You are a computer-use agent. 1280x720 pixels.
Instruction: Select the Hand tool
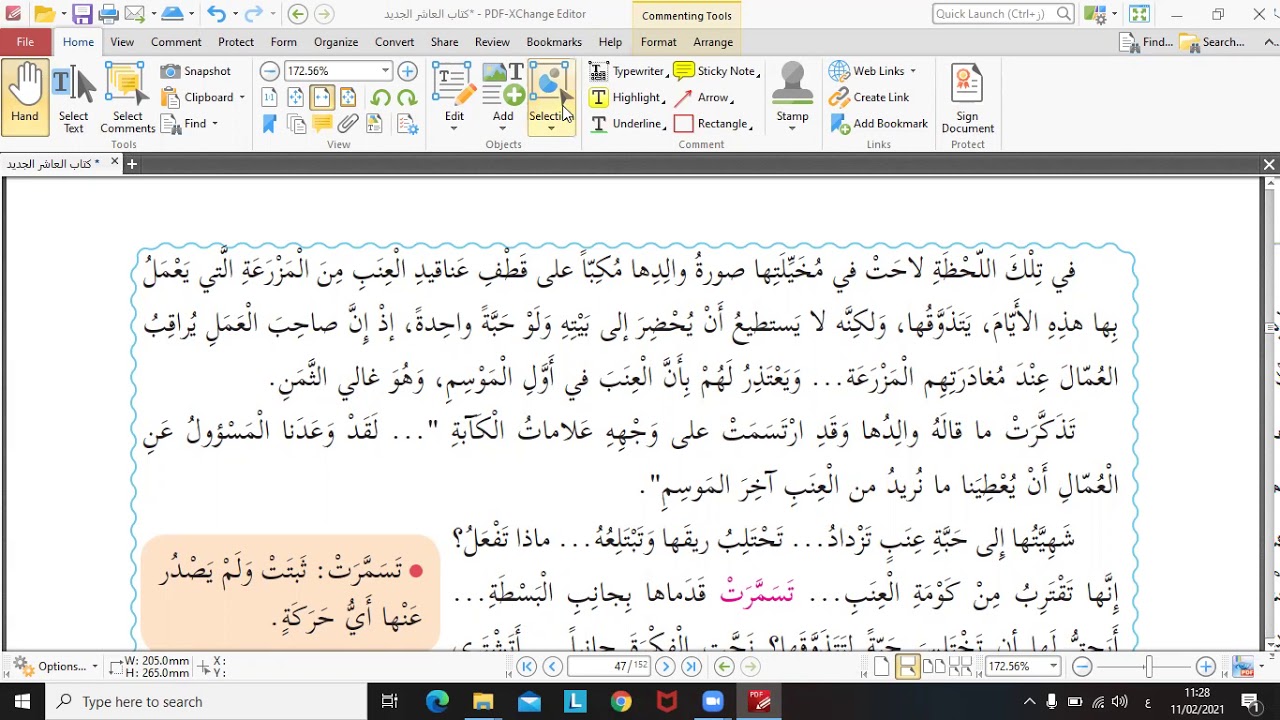25,97
